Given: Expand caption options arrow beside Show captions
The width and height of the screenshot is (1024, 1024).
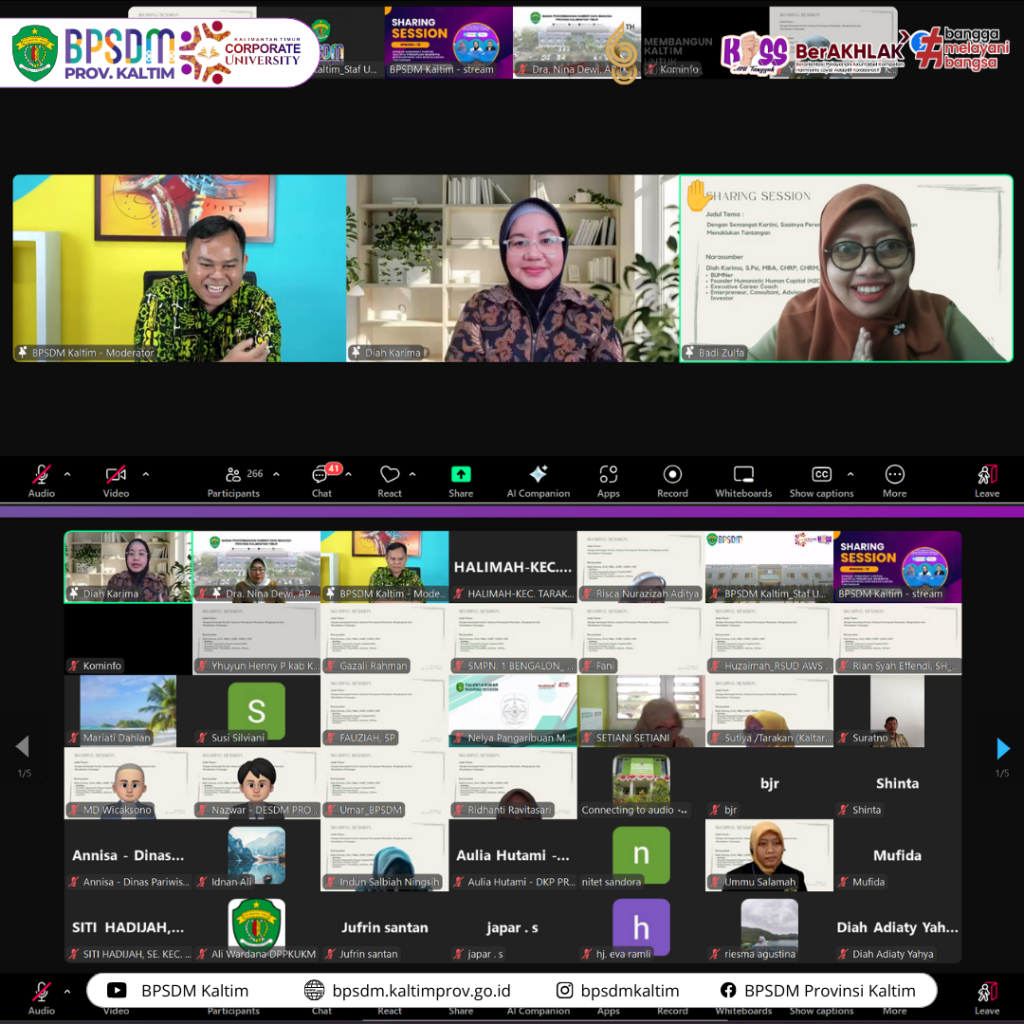Looking at the screenshot, I should coord(850,474).
